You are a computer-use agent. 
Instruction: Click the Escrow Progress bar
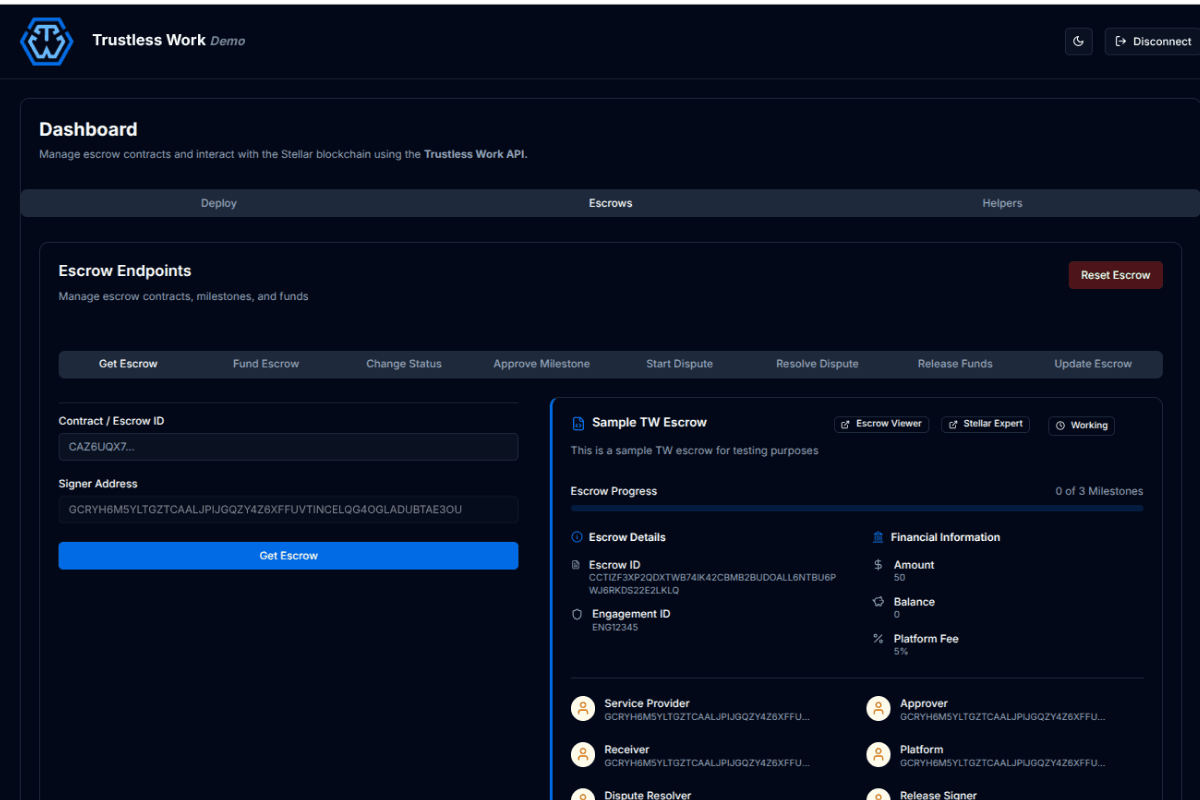click(856, 508)
